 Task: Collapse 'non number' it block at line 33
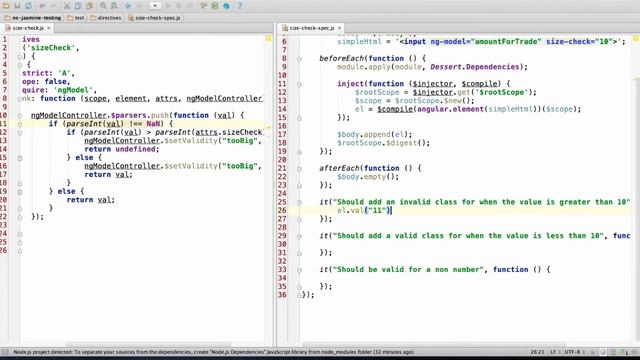(299, 270)
